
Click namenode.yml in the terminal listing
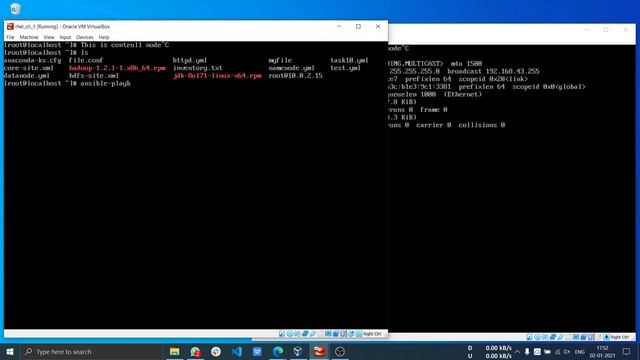[291, 68]
